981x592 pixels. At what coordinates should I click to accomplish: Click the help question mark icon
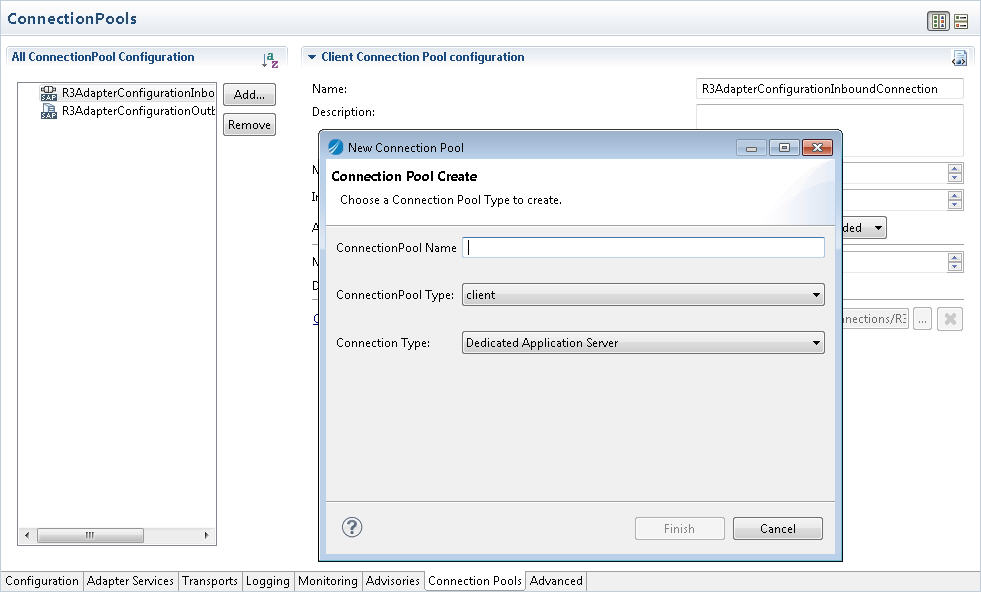click(352, 527)
